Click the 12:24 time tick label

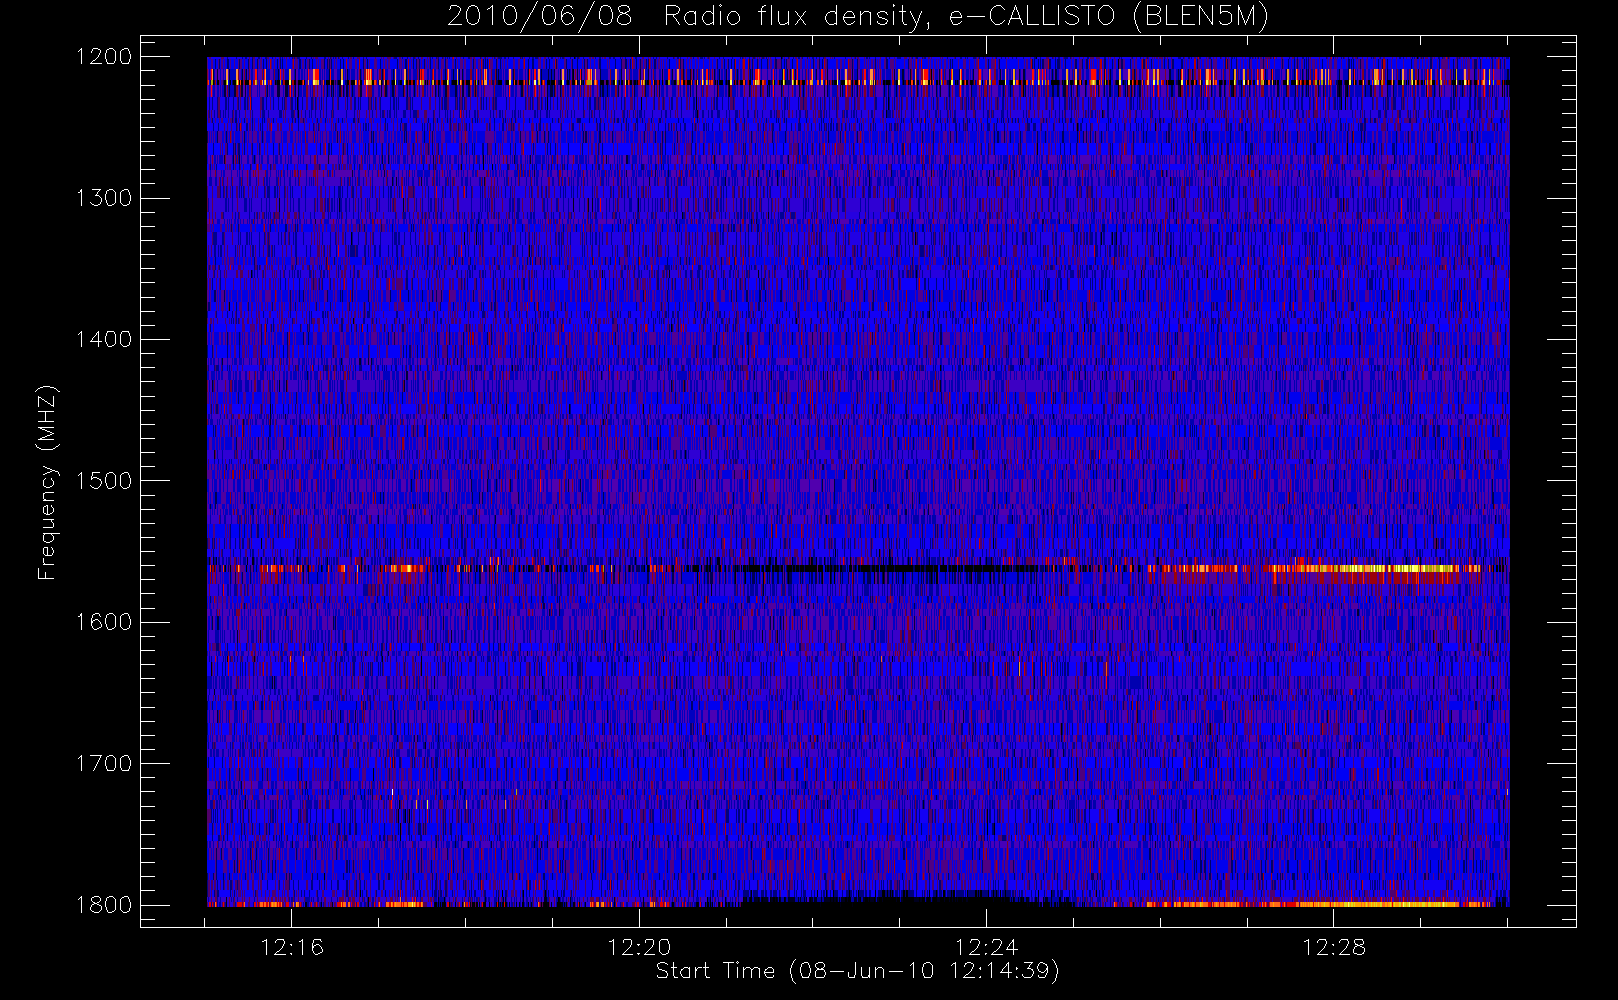click(x=986, y=947)
